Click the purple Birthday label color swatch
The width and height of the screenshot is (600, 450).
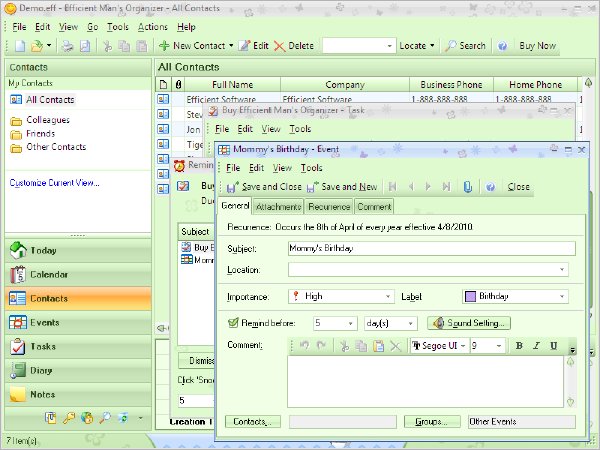pyautogui.click(x=470, y=297)
